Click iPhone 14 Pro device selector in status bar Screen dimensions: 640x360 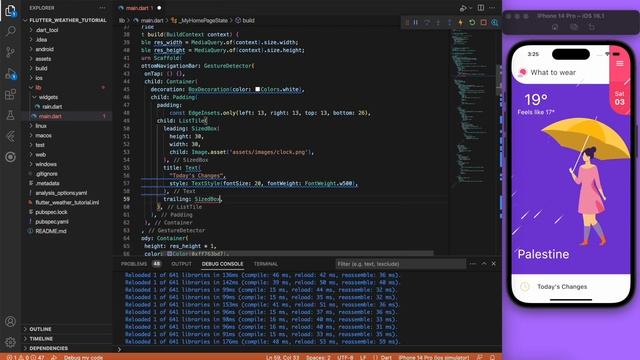point(433,357)
